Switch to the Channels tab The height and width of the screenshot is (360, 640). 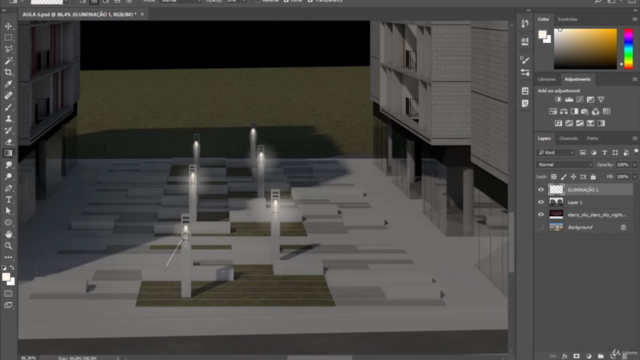(x=568, y=138)
